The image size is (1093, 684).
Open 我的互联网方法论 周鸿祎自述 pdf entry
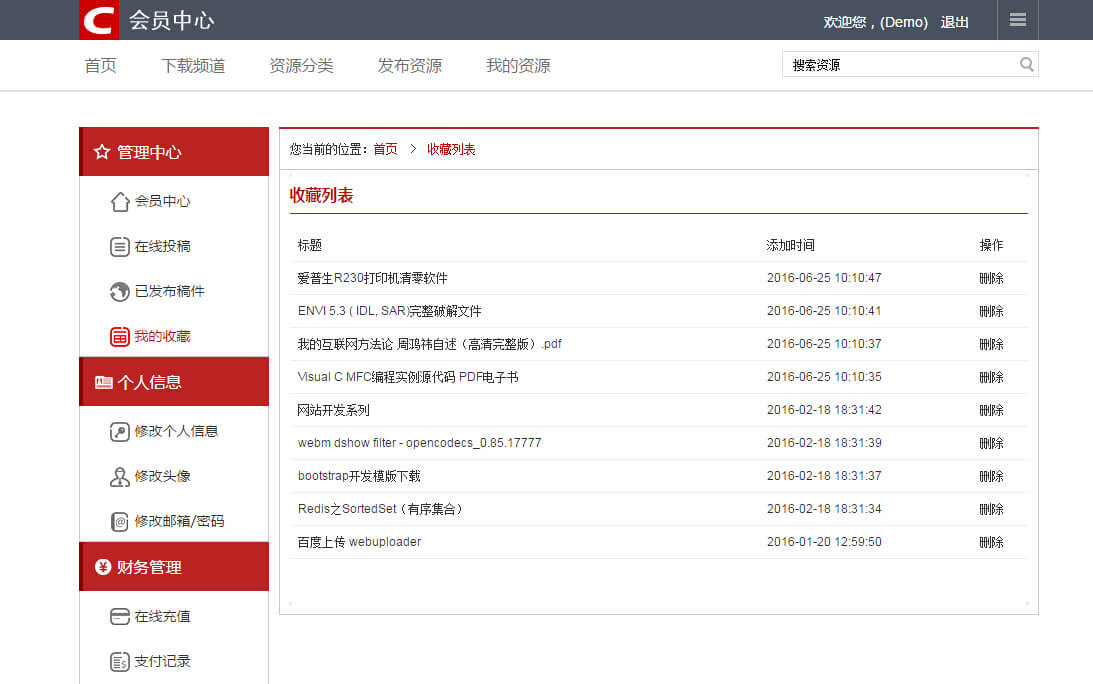[429, 344]
